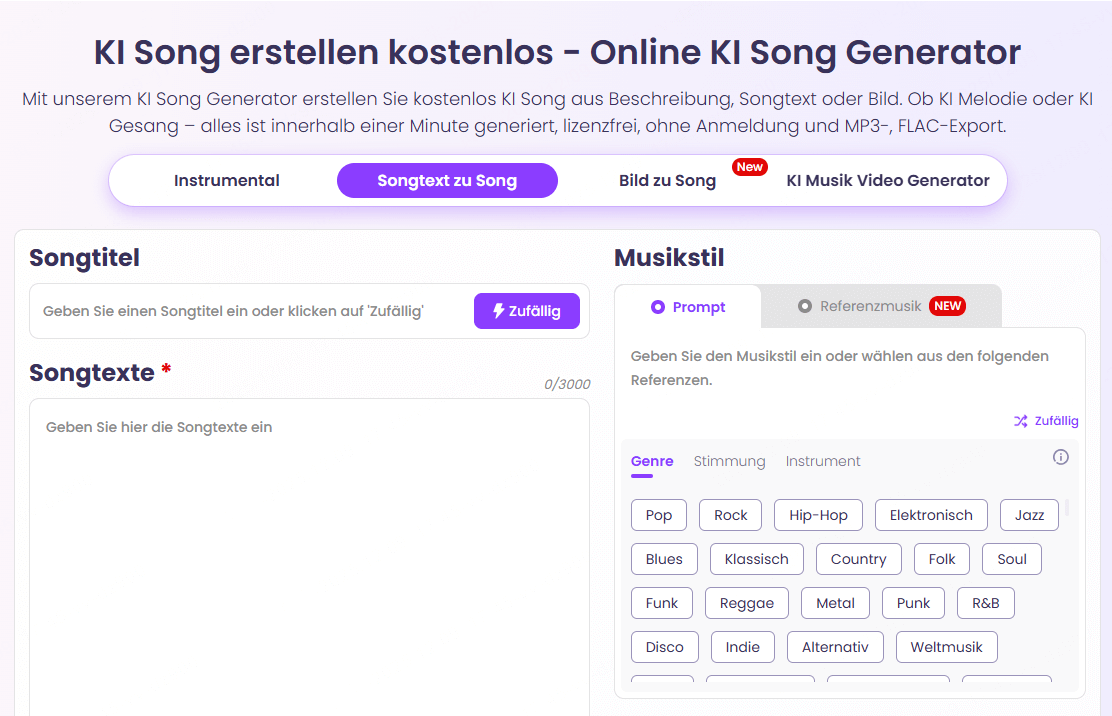Open the Instrument category

(822, 461)
